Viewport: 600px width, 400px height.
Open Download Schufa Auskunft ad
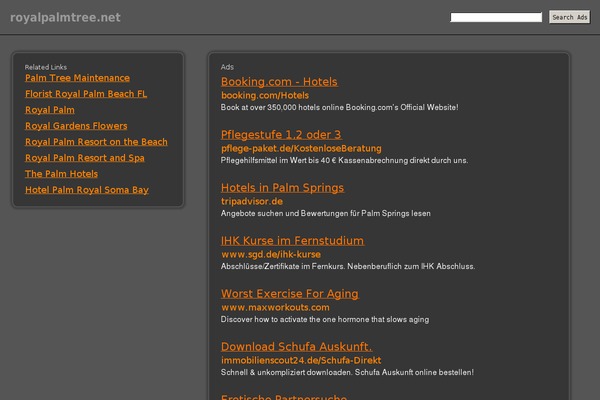click(297, 347)
